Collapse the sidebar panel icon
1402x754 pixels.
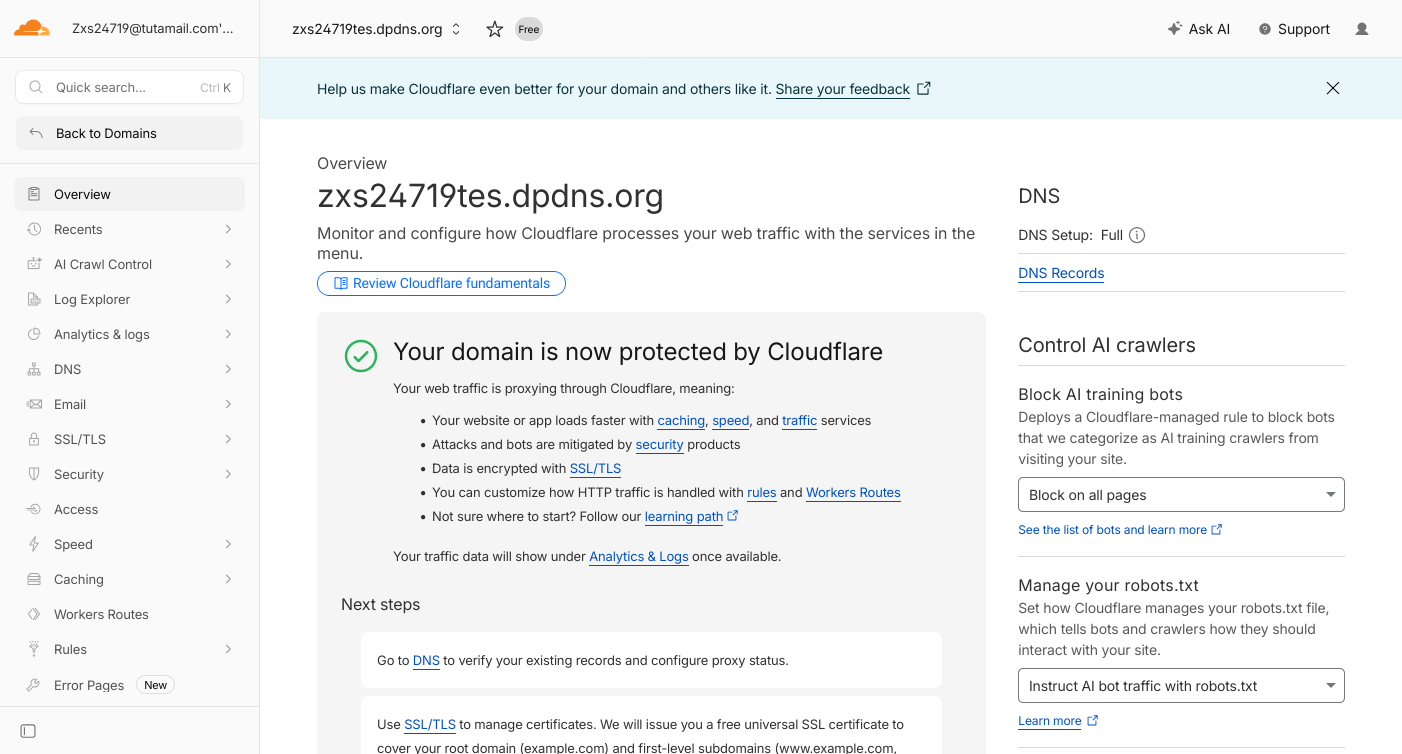click(x=28, y=731)
